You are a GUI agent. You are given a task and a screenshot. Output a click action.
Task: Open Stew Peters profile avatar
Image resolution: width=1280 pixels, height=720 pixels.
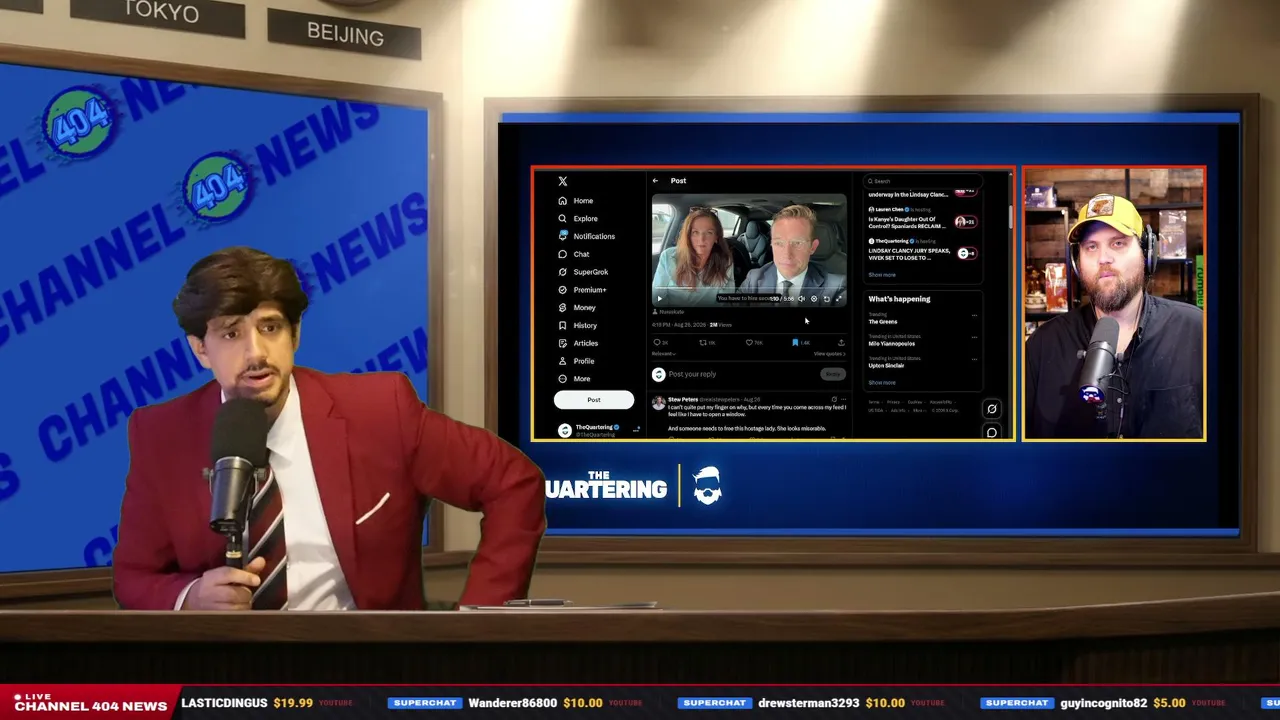658,402
